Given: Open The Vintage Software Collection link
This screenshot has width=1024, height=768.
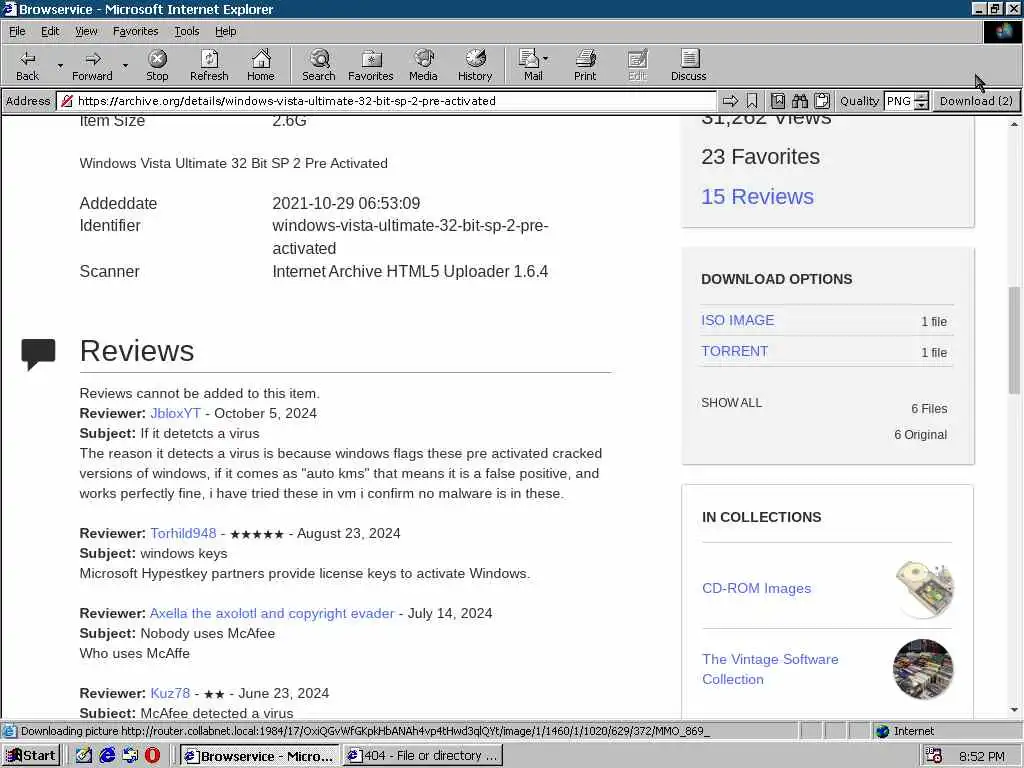Looking at the screenshot, I should [770, 669].
